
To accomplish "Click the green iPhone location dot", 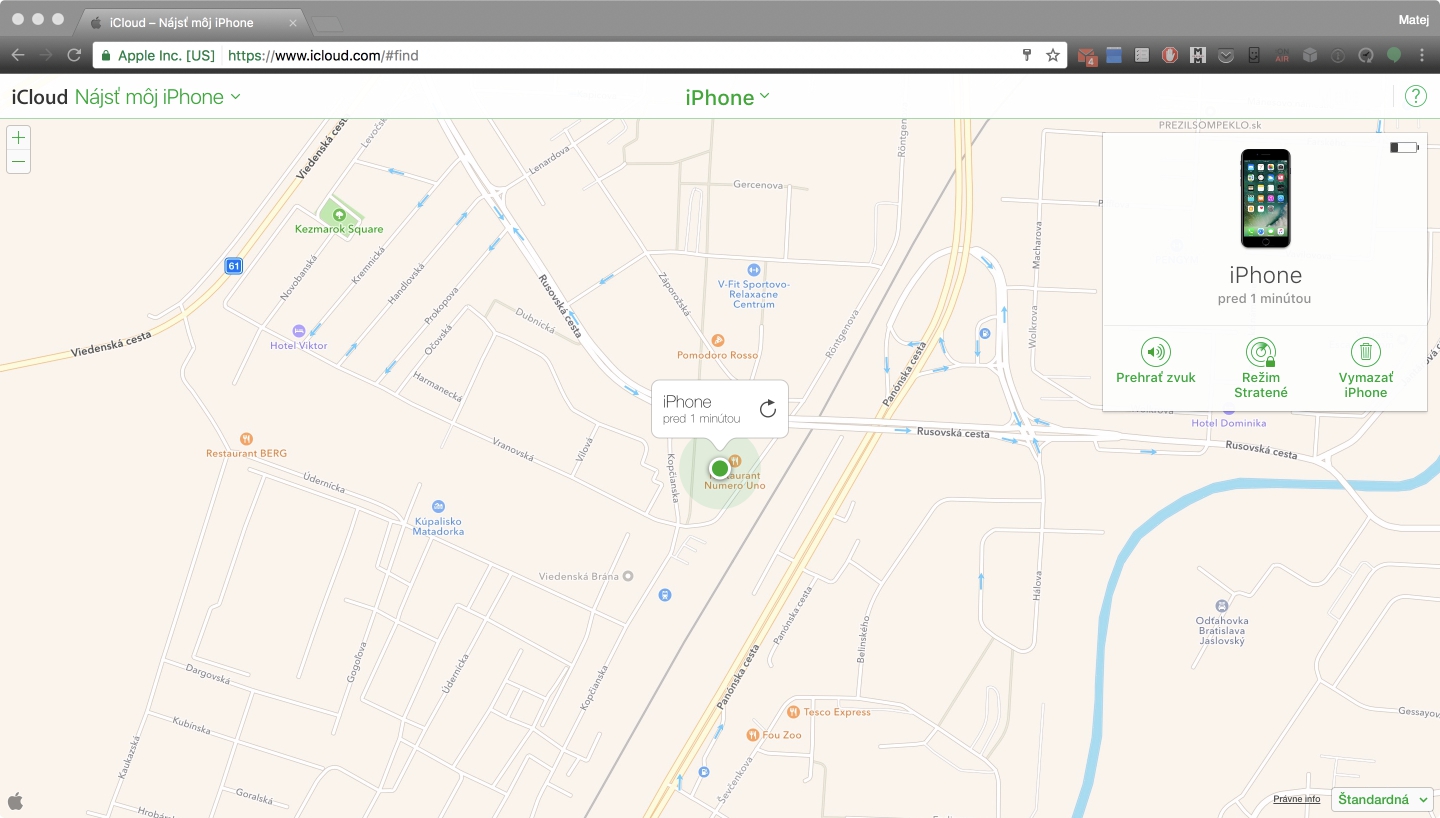I will click(x=719, y=468).
